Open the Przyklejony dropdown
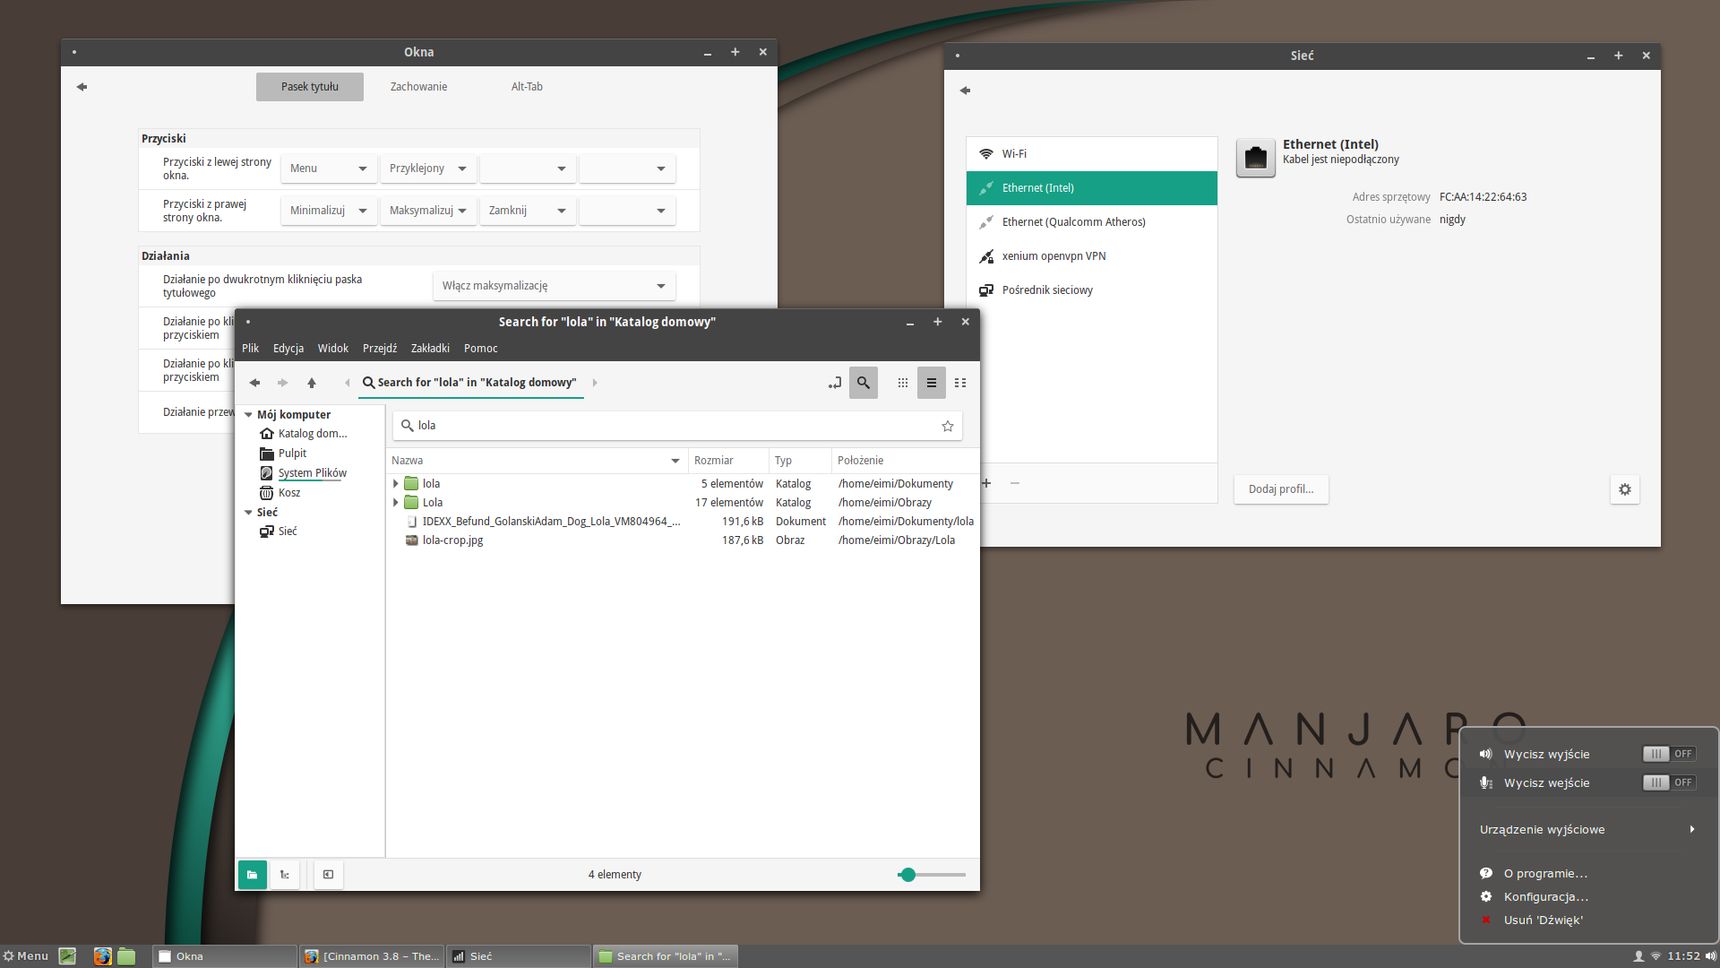 (x=428, y=169)
